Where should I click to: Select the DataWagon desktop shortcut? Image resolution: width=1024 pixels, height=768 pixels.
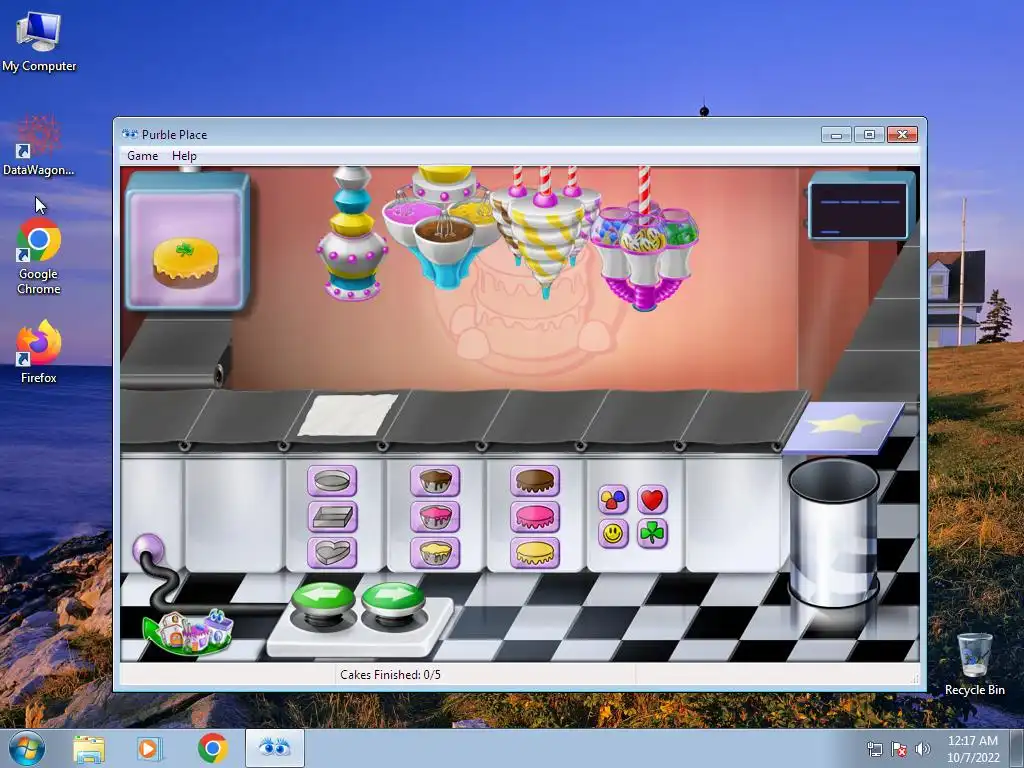pos(39,146)
